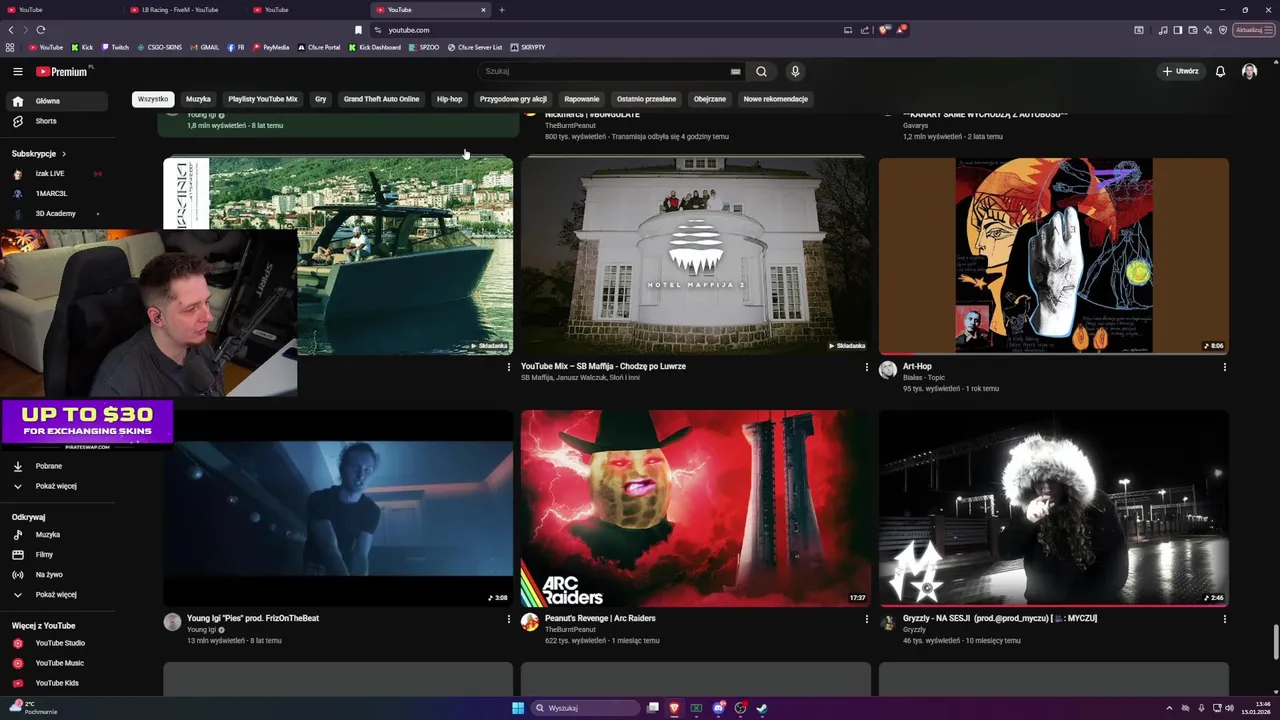
Task: Open the Art-Hop video thumbnail
Action: 1053,256
